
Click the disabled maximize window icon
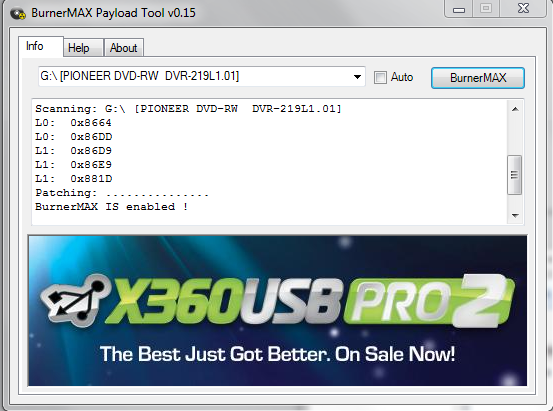(486, 8)
